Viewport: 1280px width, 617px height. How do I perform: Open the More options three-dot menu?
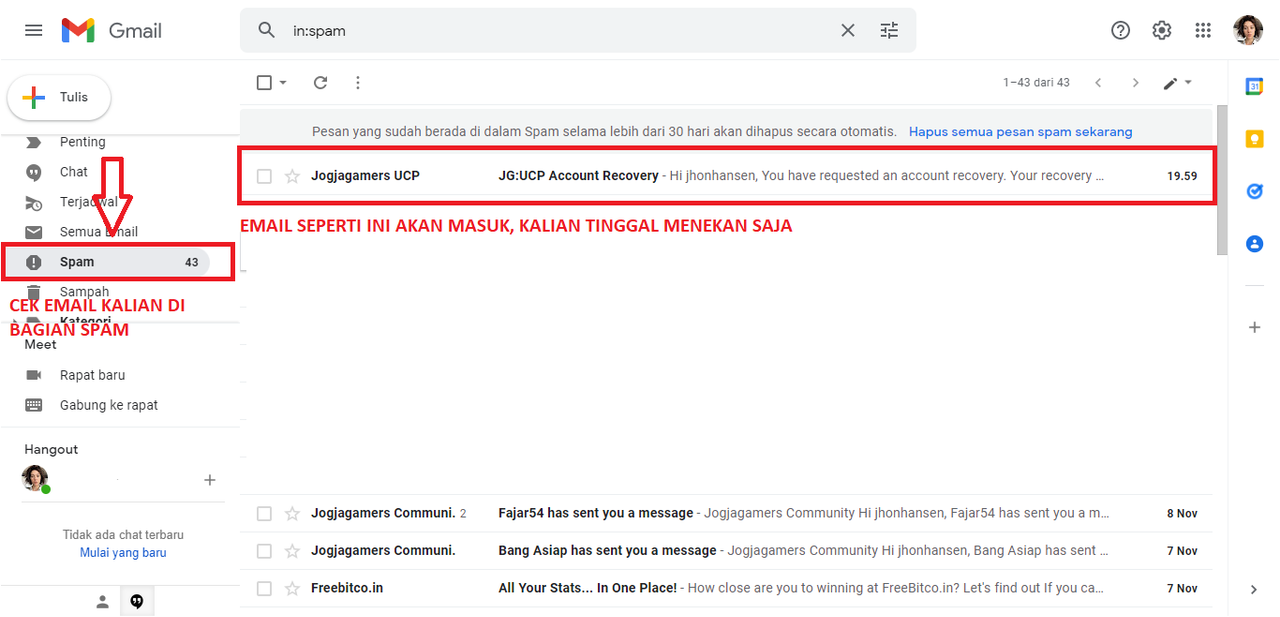(358, 82)
